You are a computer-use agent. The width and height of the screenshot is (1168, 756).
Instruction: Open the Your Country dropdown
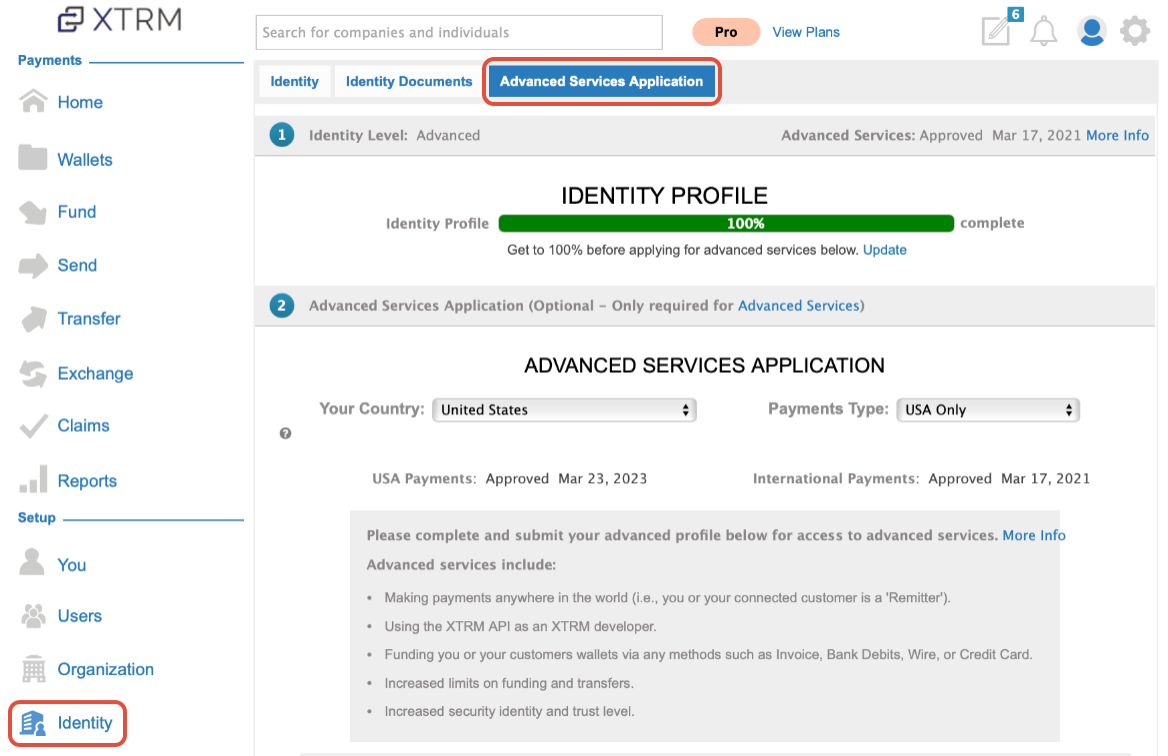(564, 410)
